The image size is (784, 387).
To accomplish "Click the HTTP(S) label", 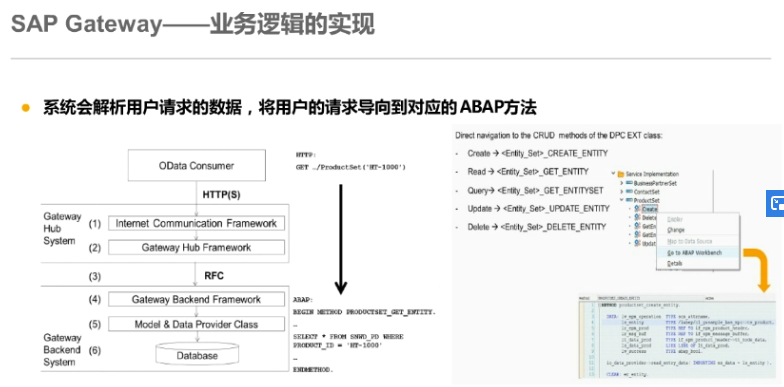I will tap(221, 194).
